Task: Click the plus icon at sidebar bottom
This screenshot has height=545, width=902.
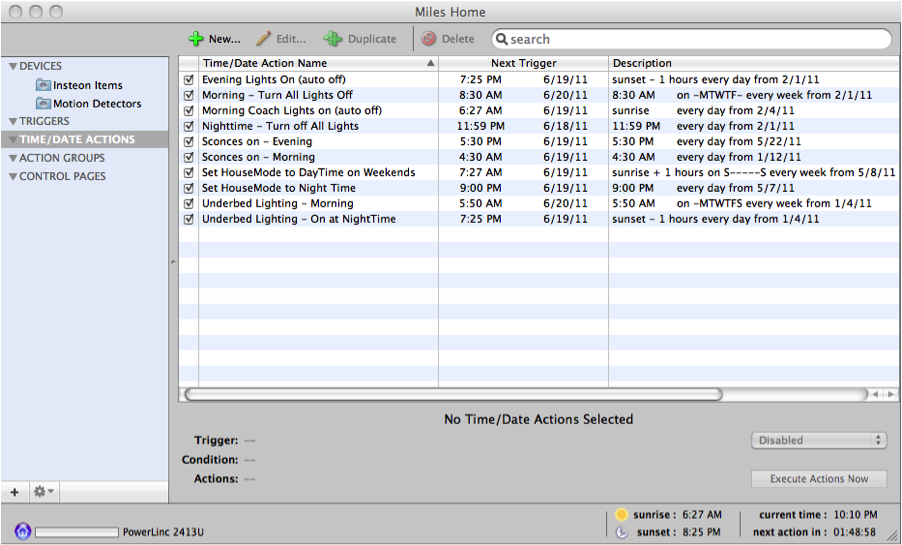Action: (x=14, y=491)
